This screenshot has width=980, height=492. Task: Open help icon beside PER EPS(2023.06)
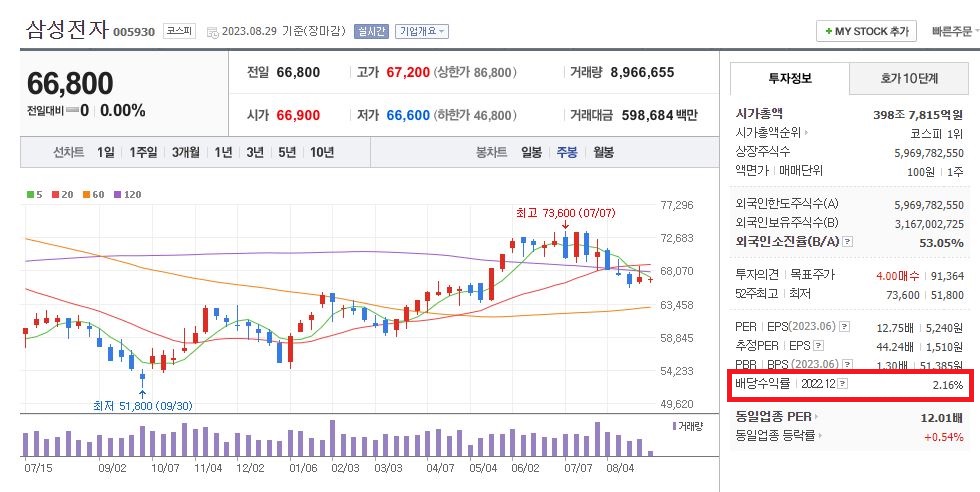coord(844,326)
